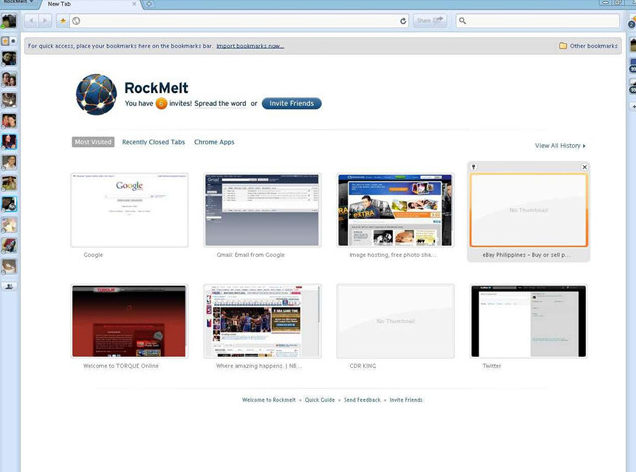Switch to Chrome Apps tab
Screen dimensions: 636x472
(x=214, y=142)
